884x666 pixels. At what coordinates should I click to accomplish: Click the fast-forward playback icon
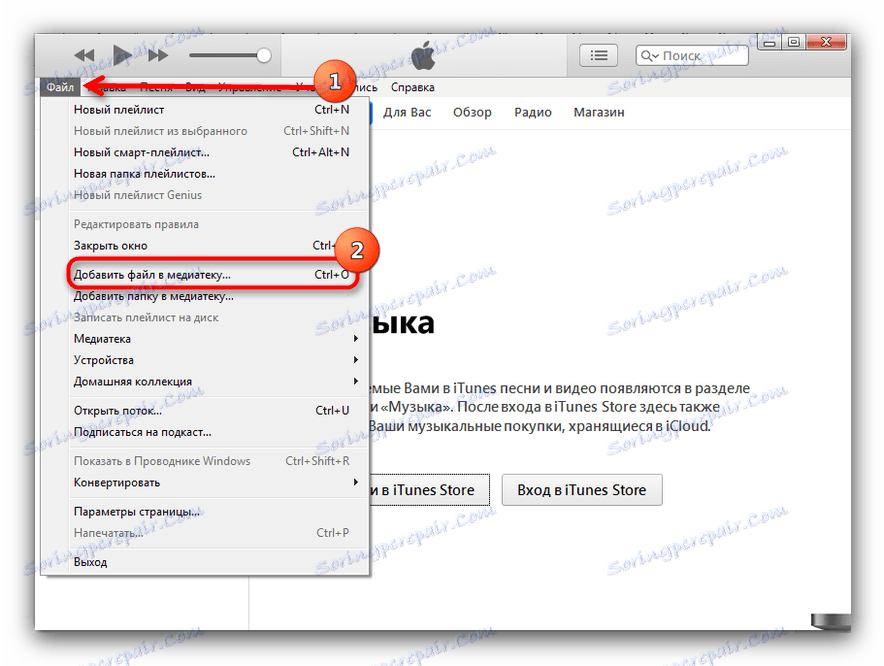(160, 55)
